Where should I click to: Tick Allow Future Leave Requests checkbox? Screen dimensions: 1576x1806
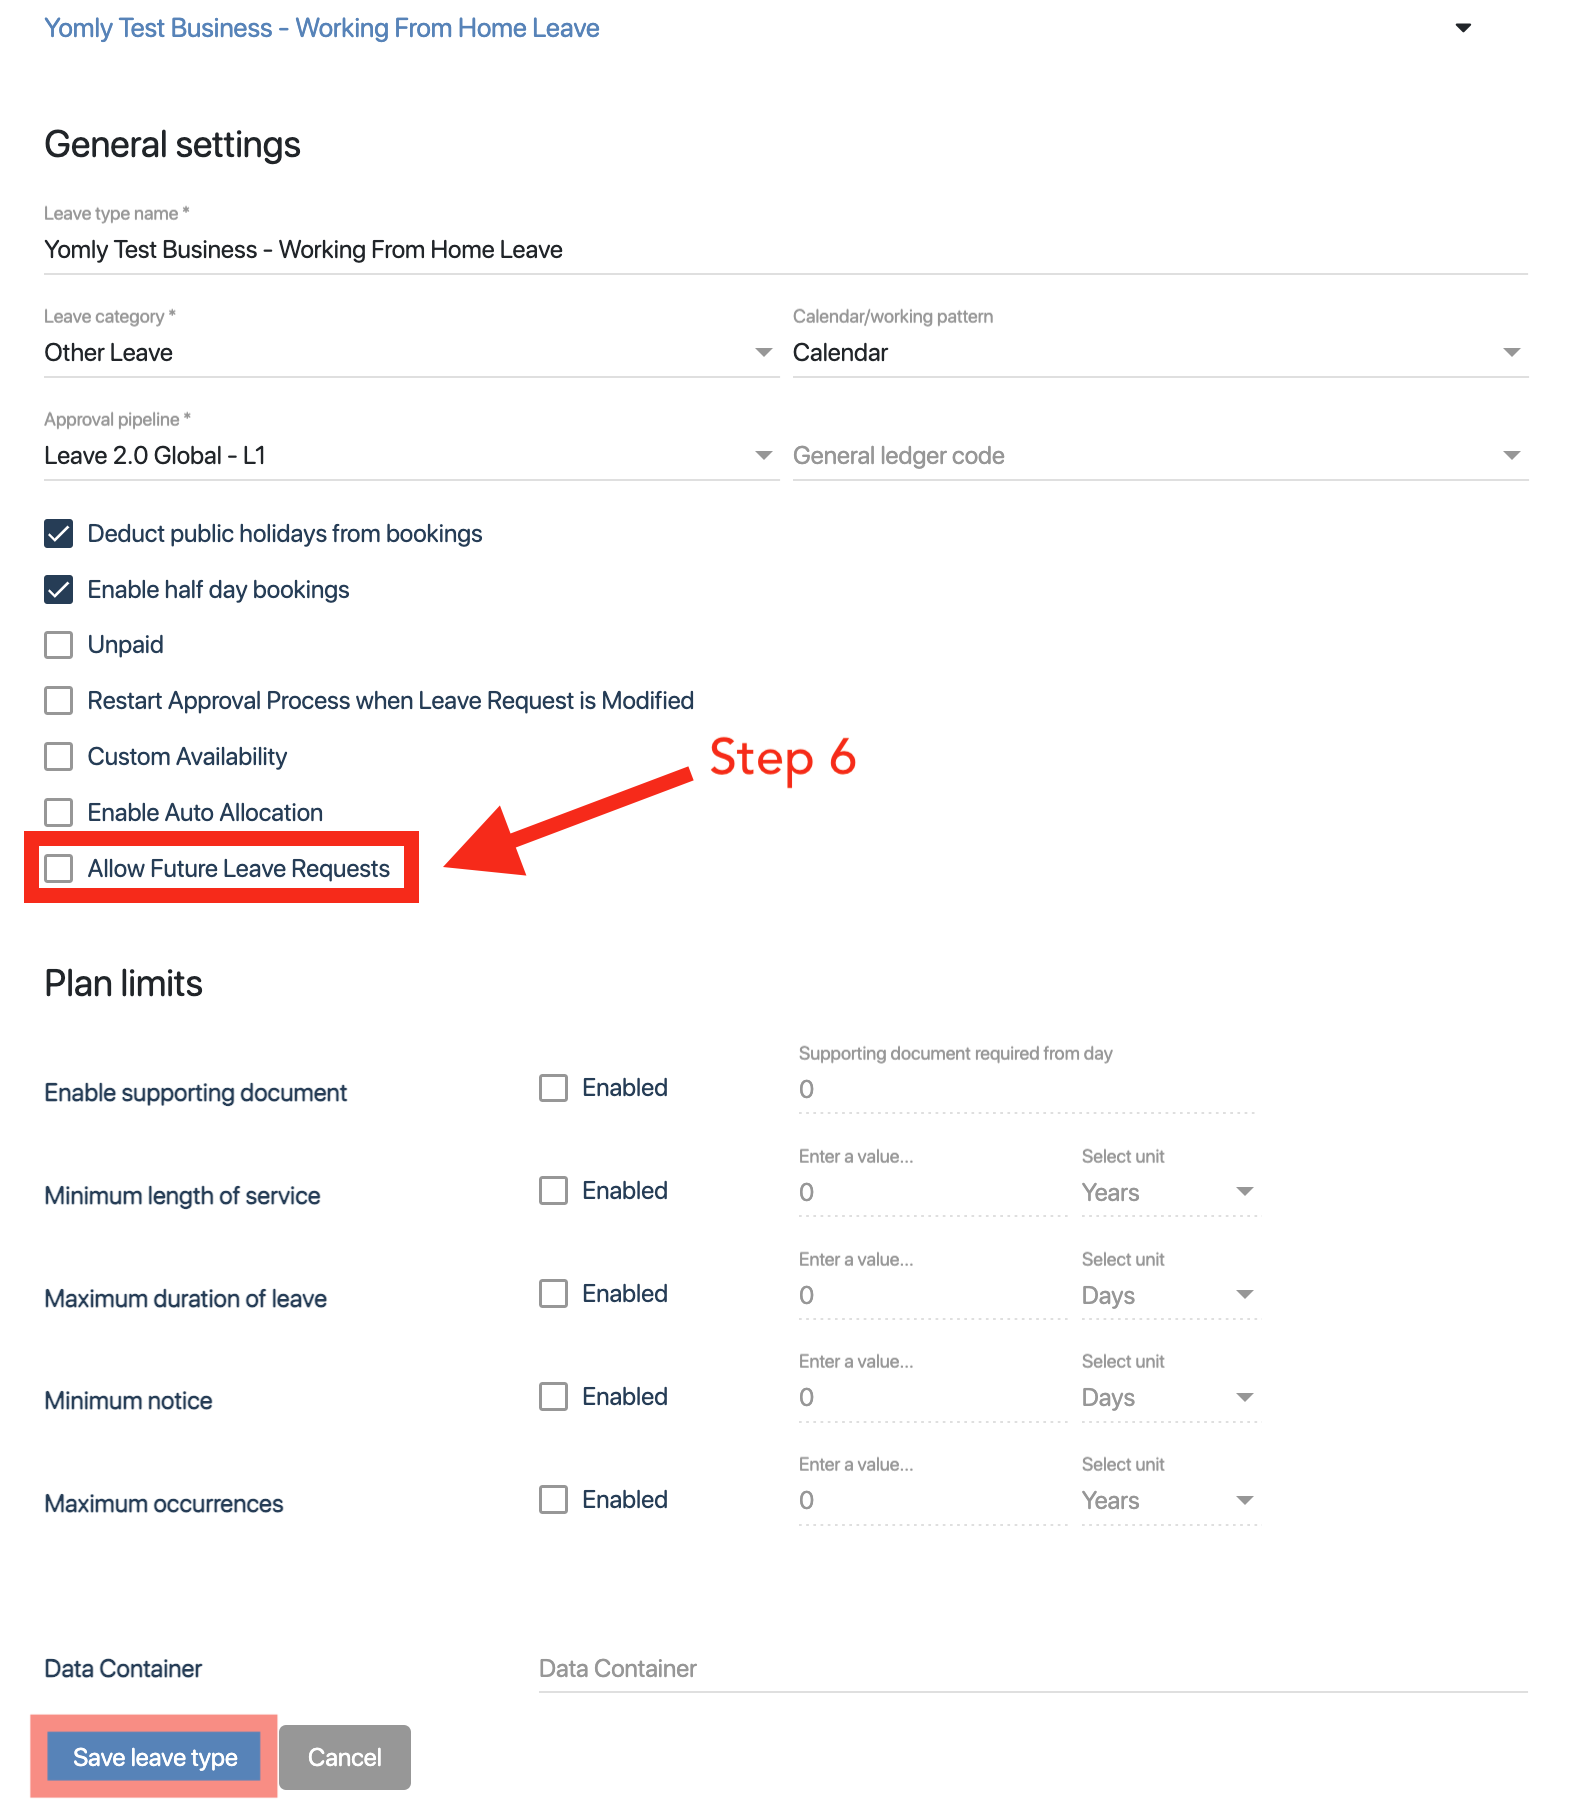[x=59, y=869]
